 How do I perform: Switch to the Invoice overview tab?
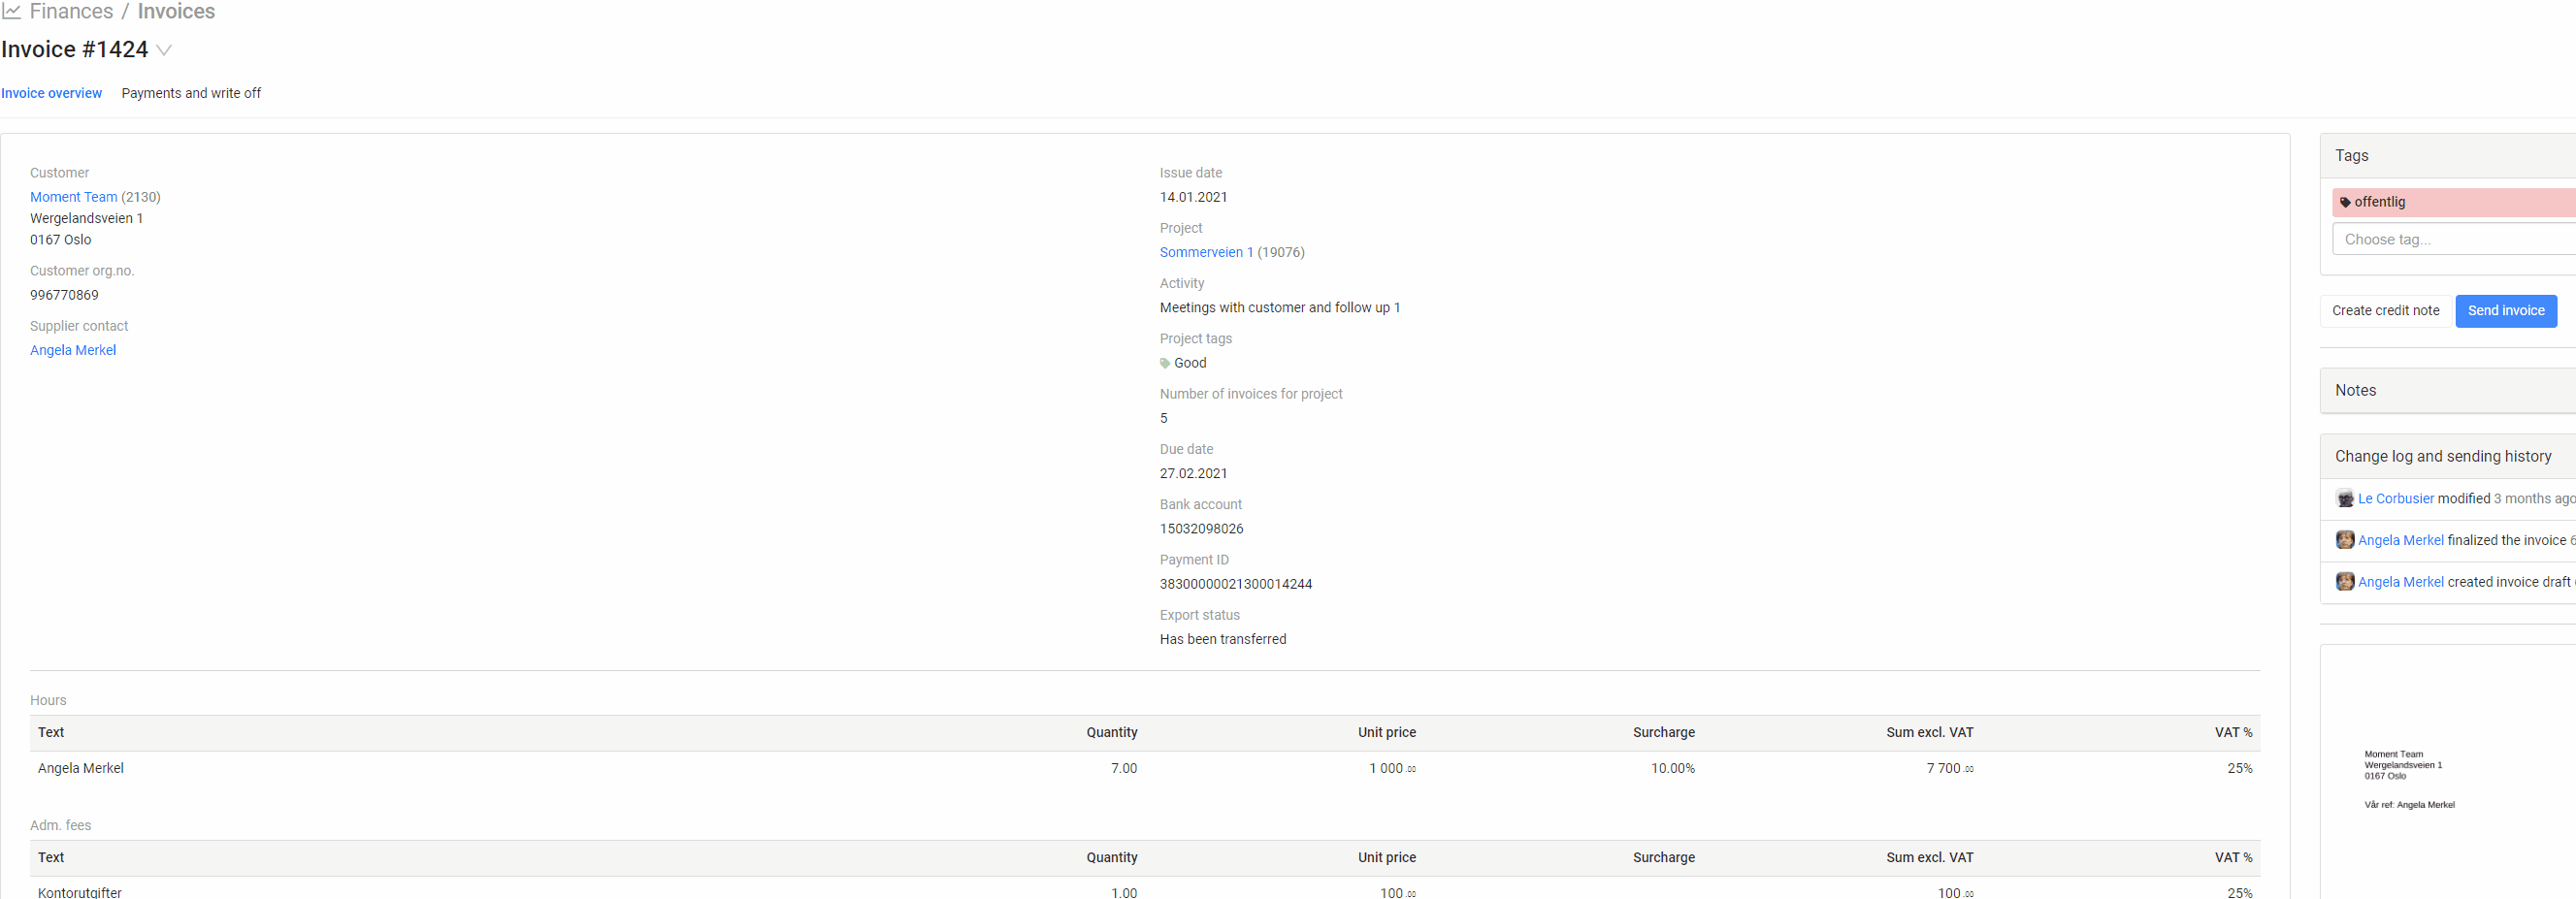pyautogui.click(x=51, y=93)
